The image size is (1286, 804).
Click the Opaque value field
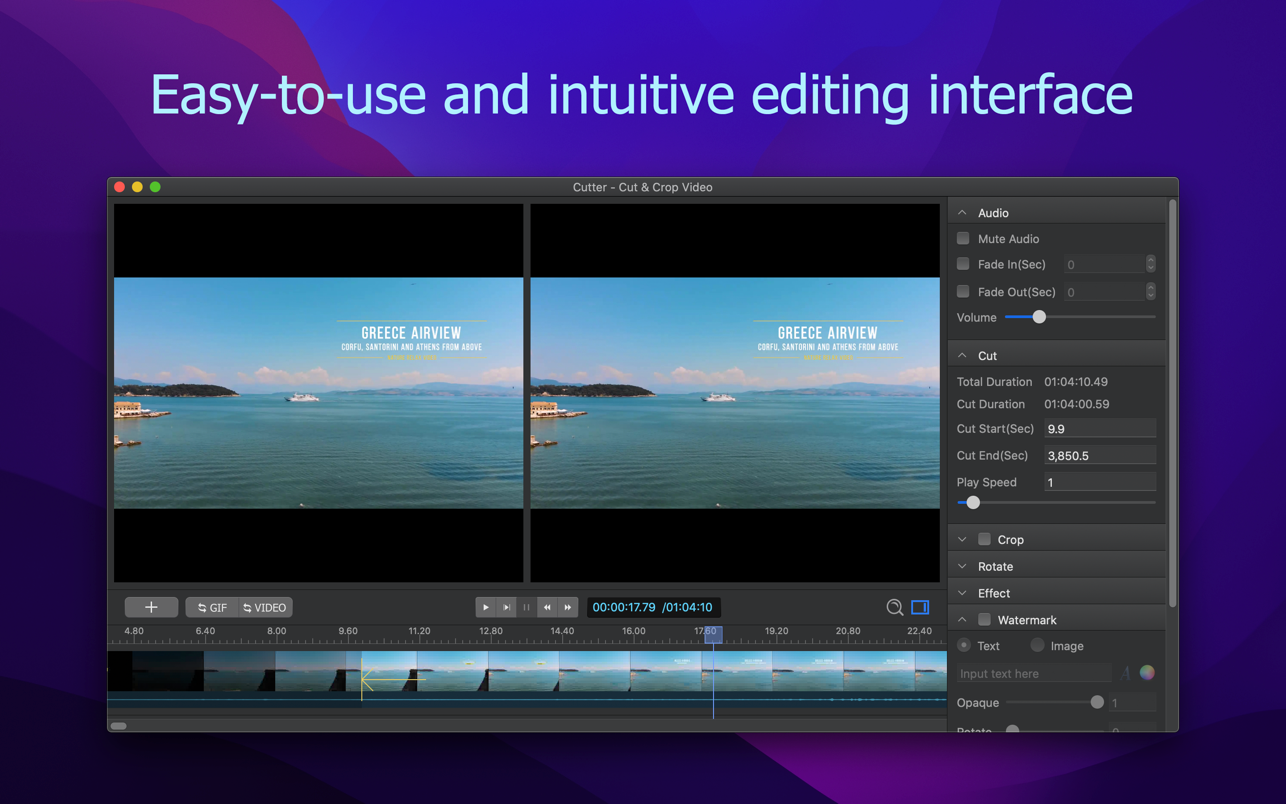click(x=1132, y=703)
